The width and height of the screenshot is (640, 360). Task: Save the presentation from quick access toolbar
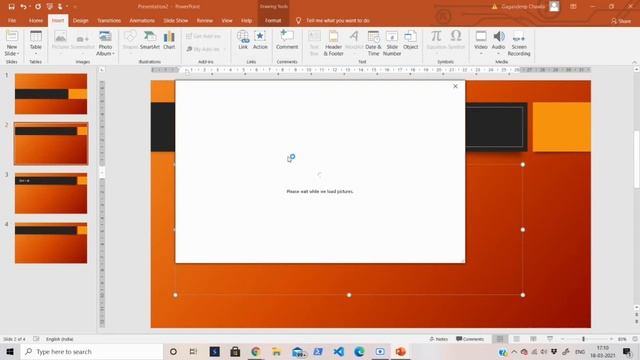click(x=11, y=7)
